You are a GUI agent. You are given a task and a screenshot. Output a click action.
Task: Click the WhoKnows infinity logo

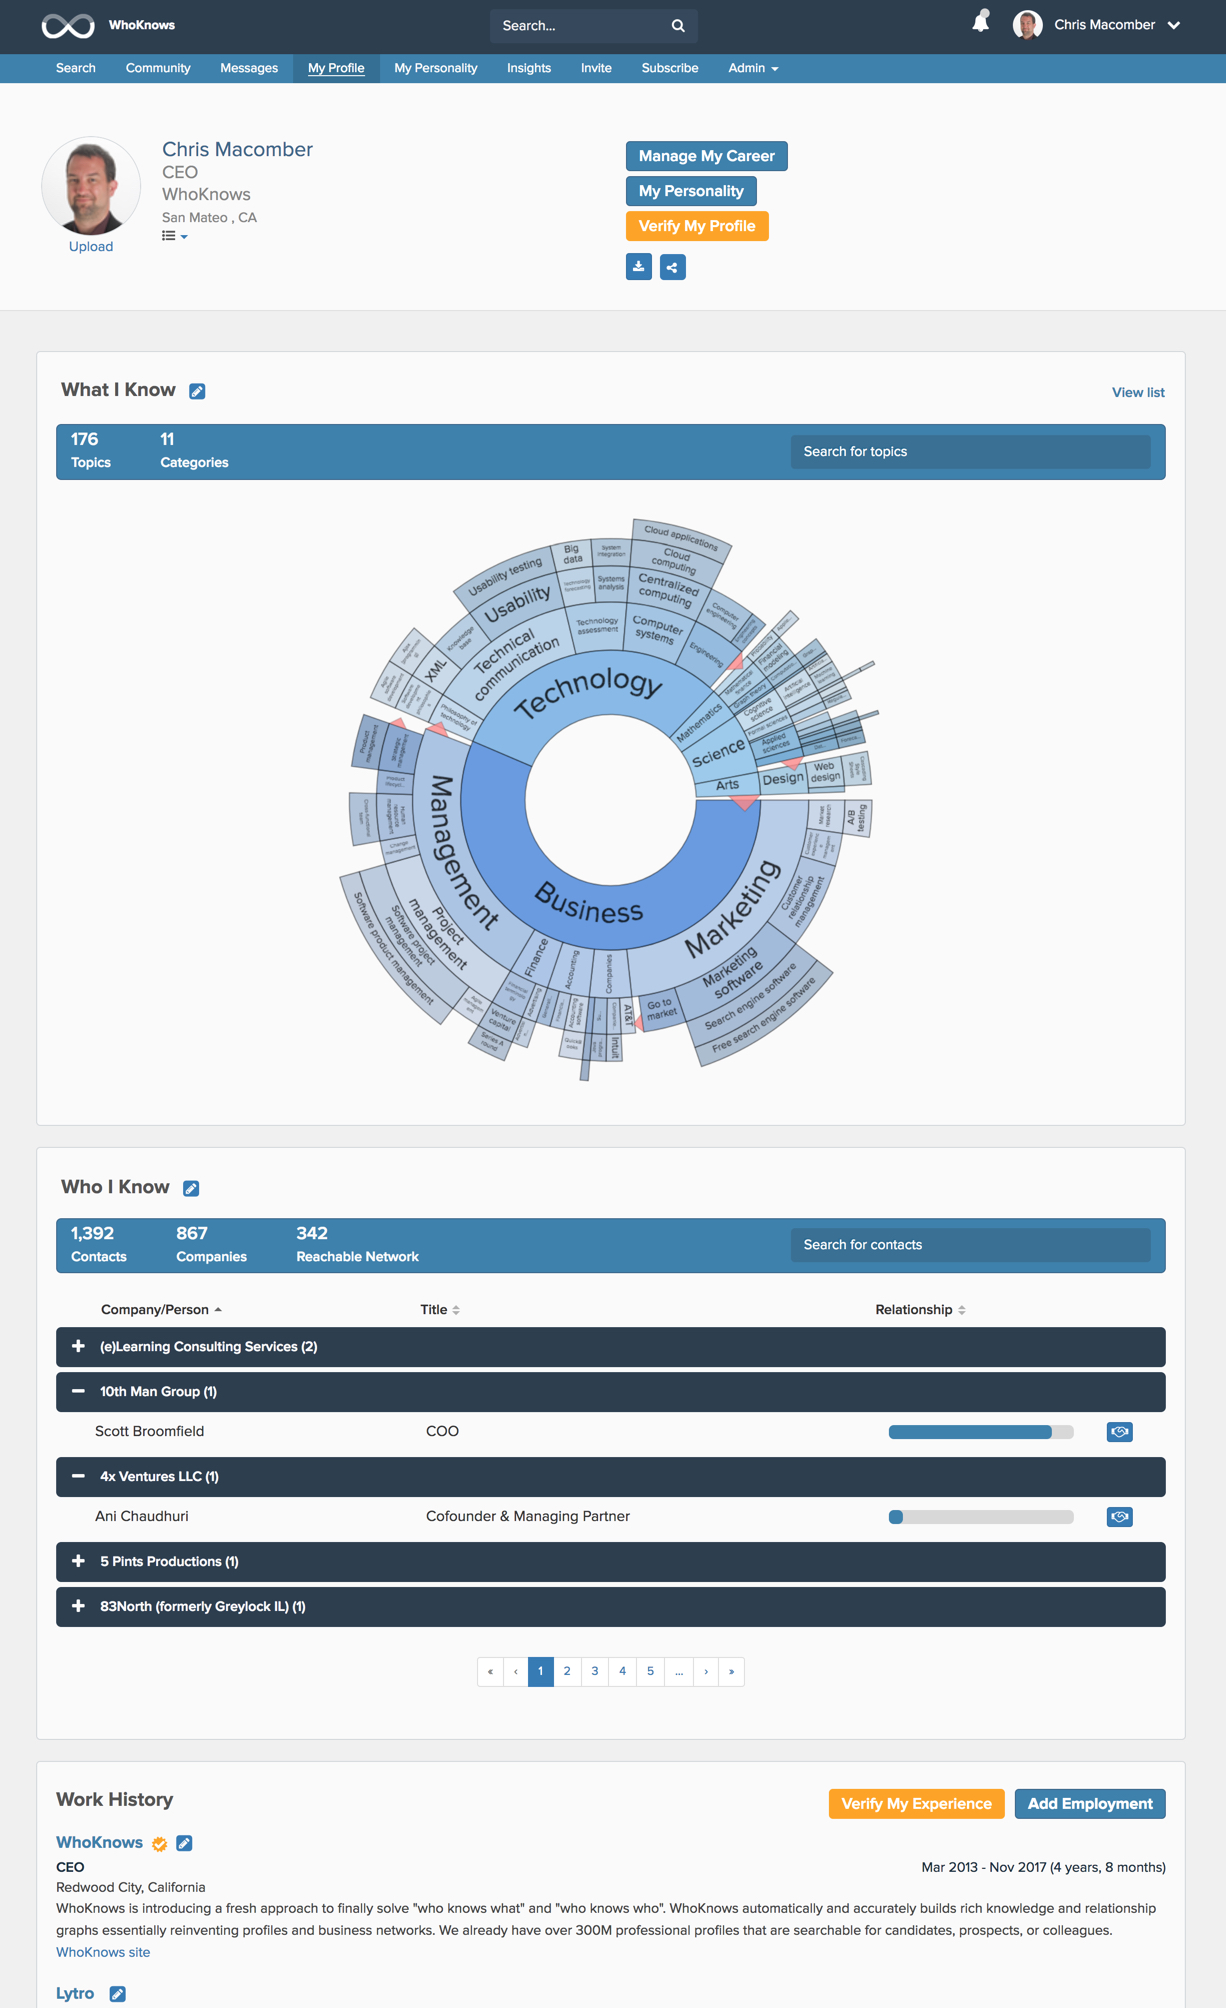coord(68,26)
